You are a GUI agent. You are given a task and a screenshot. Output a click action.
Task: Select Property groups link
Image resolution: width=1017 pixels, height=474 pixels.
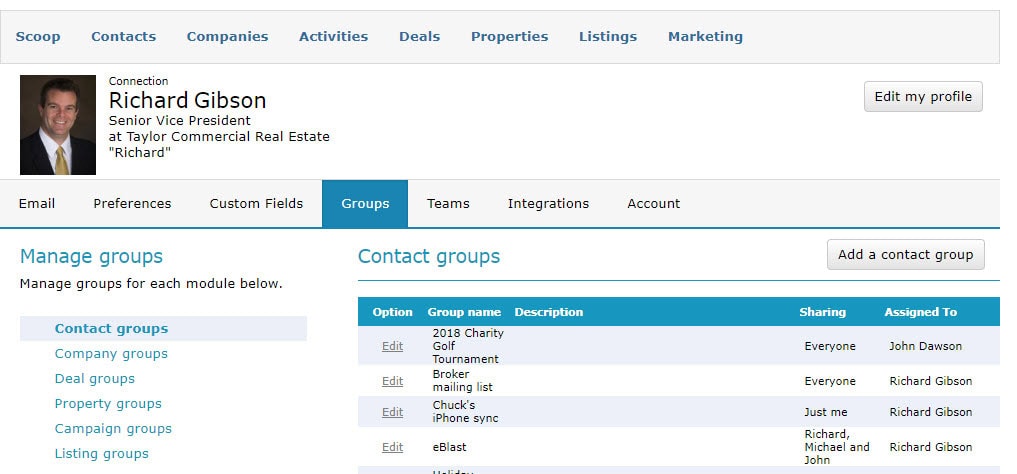[x=108, y=403]
